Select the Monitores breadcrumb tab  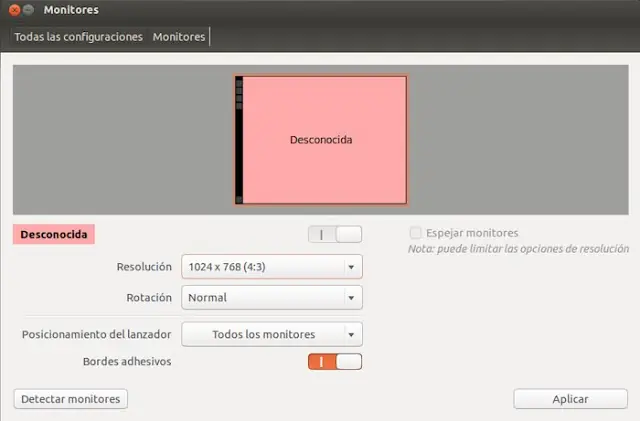179,37
